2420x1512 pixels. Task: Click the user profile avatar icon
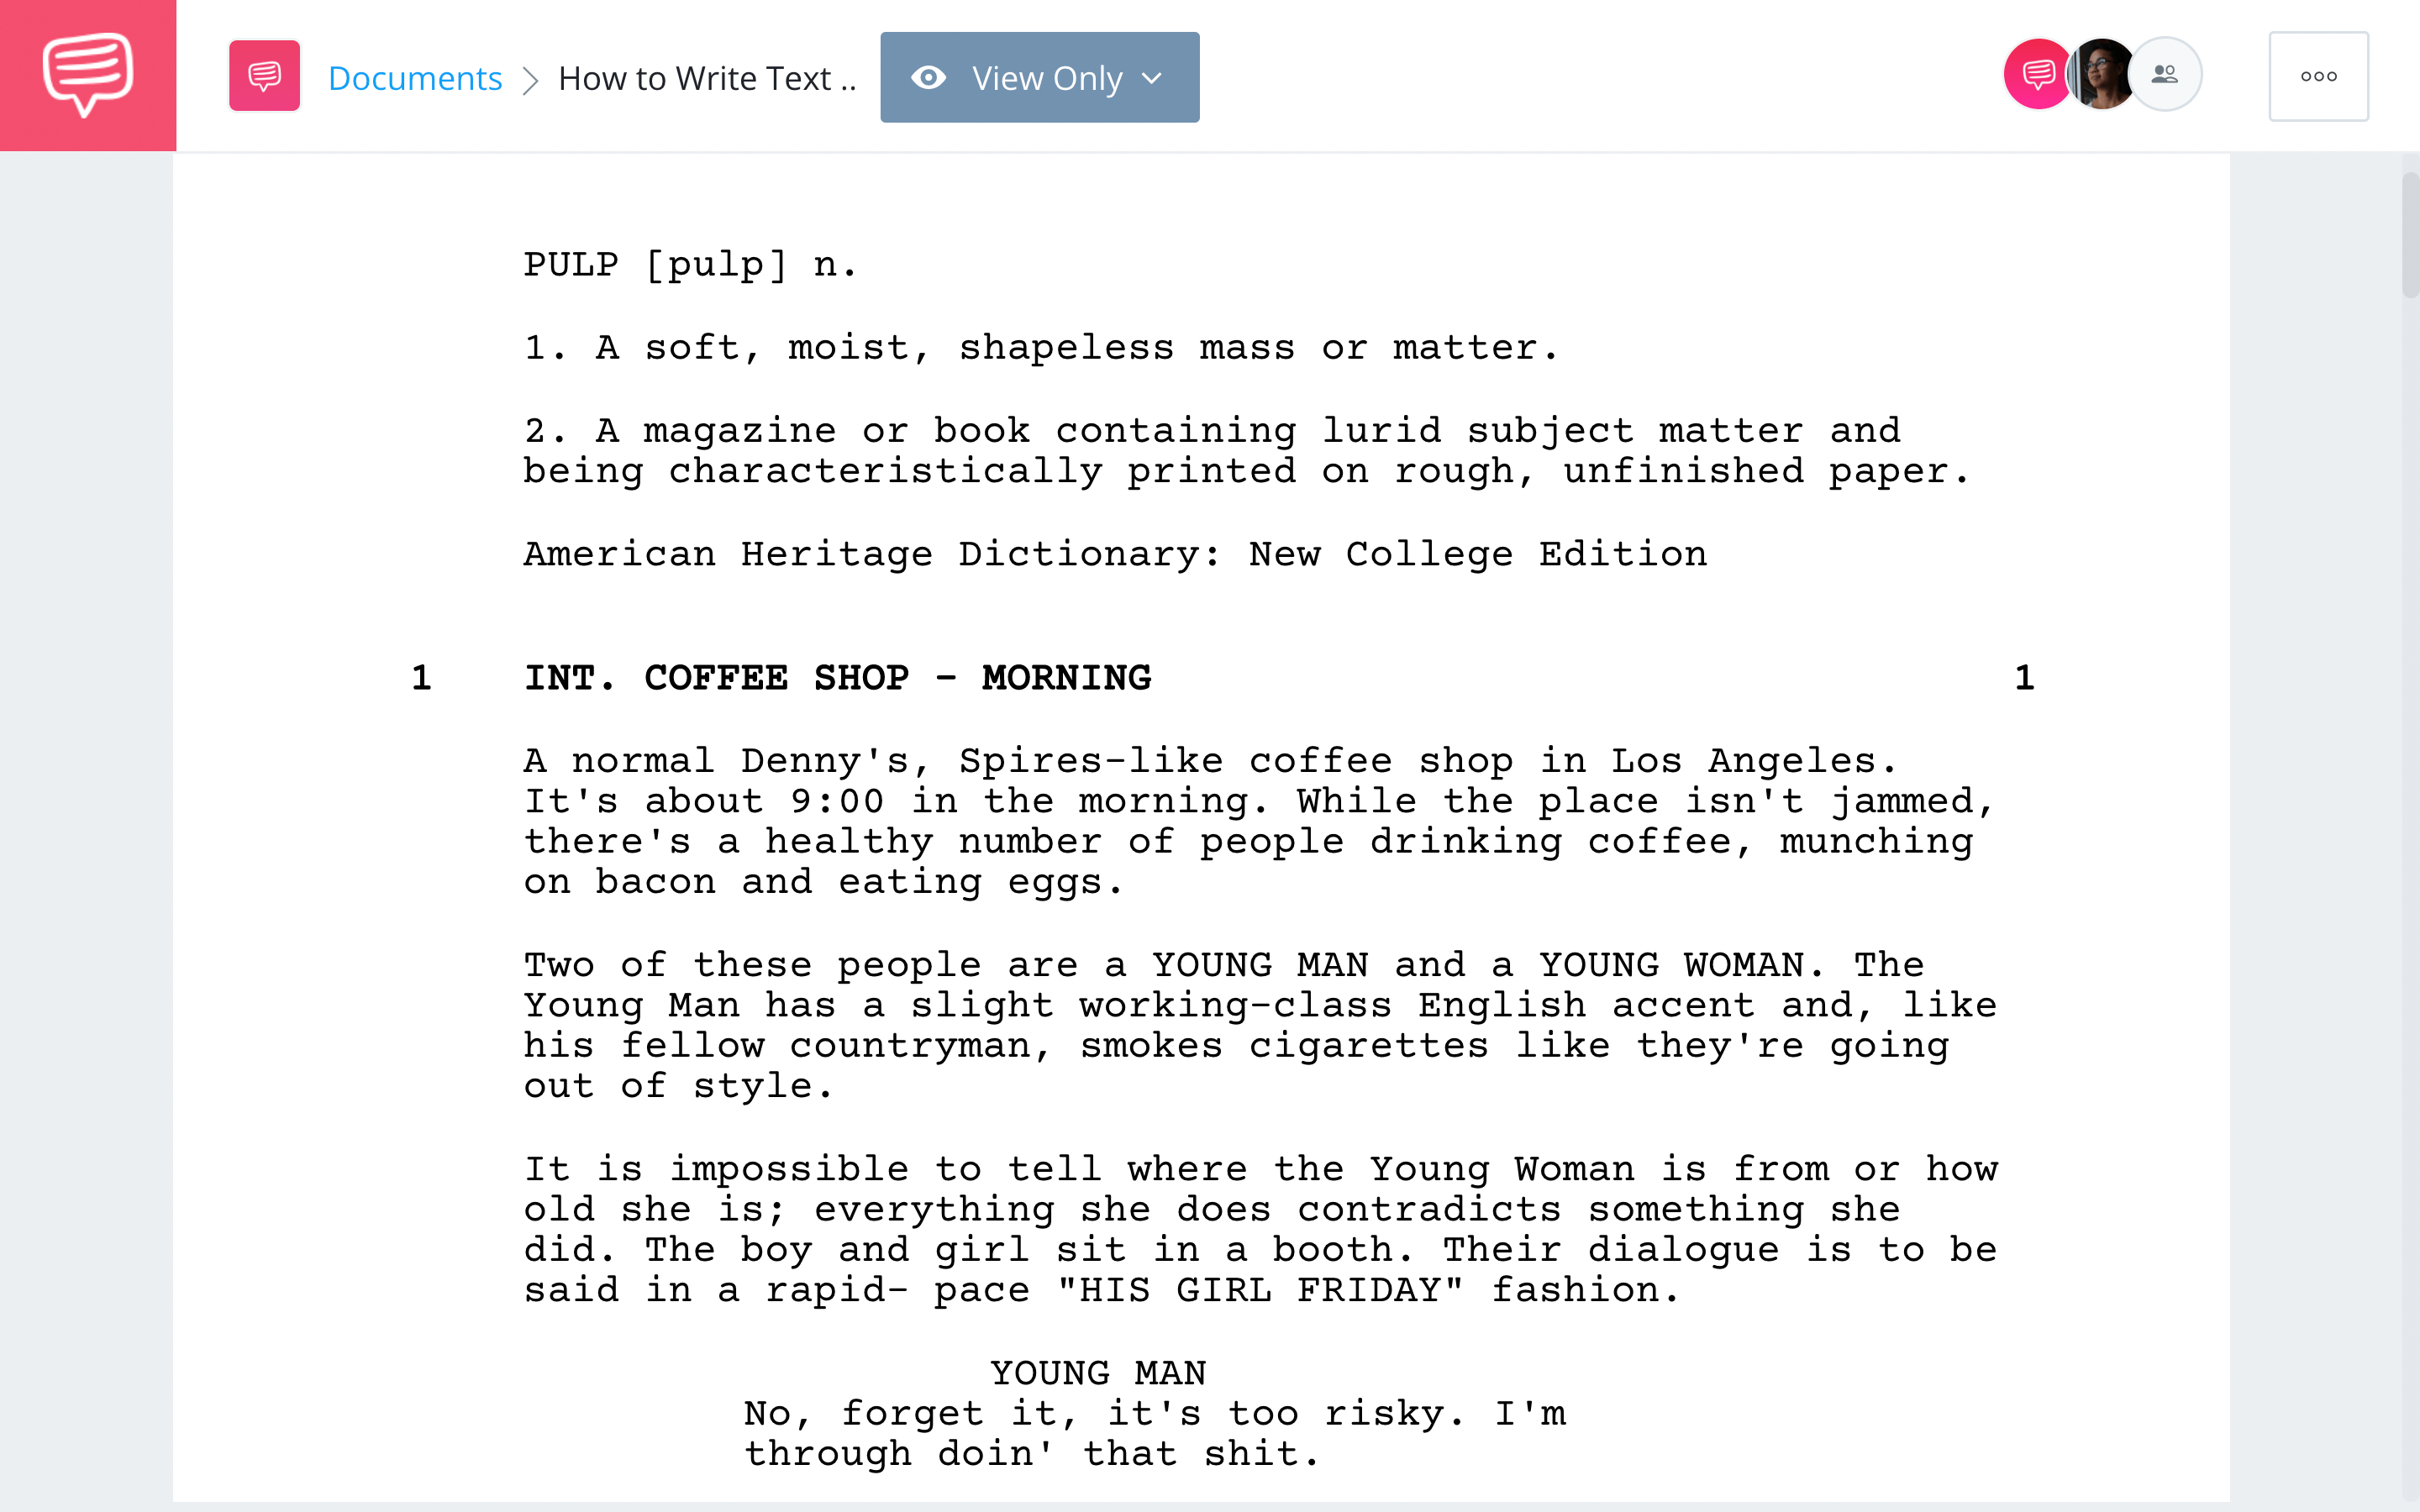click(2099, 75)
